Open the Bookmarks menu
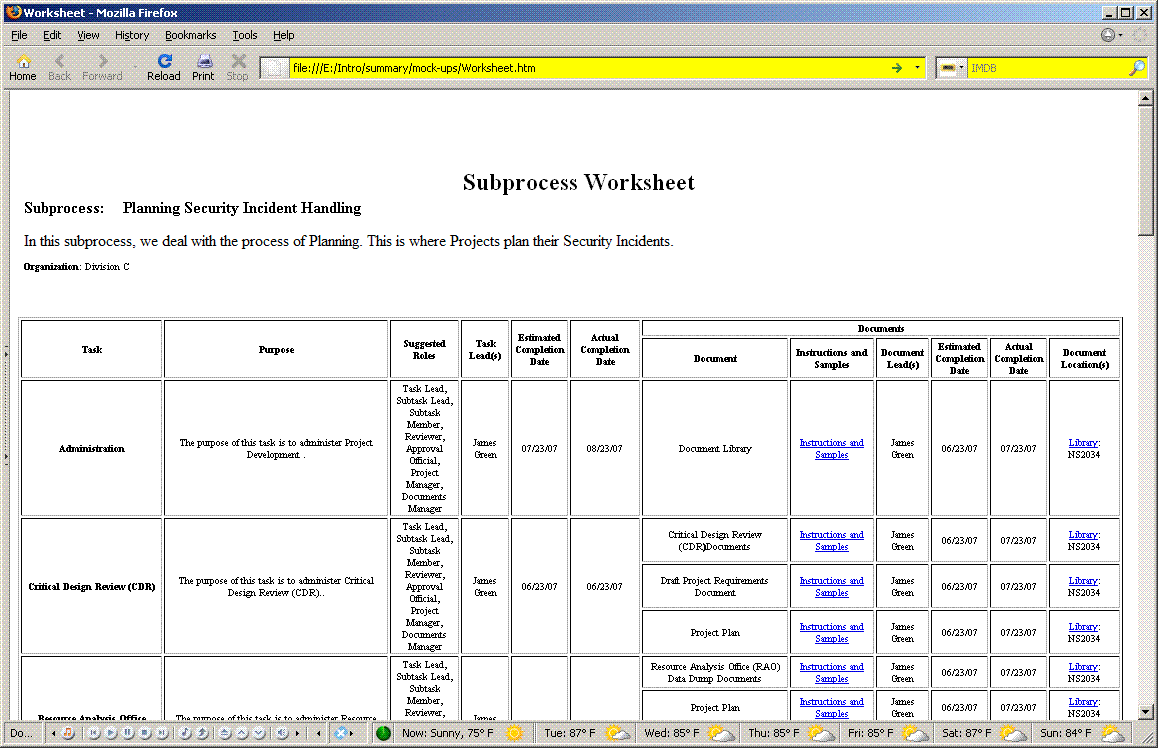Image resolution: width=1158 pixels, height=748 pixels. pos(191,35)
